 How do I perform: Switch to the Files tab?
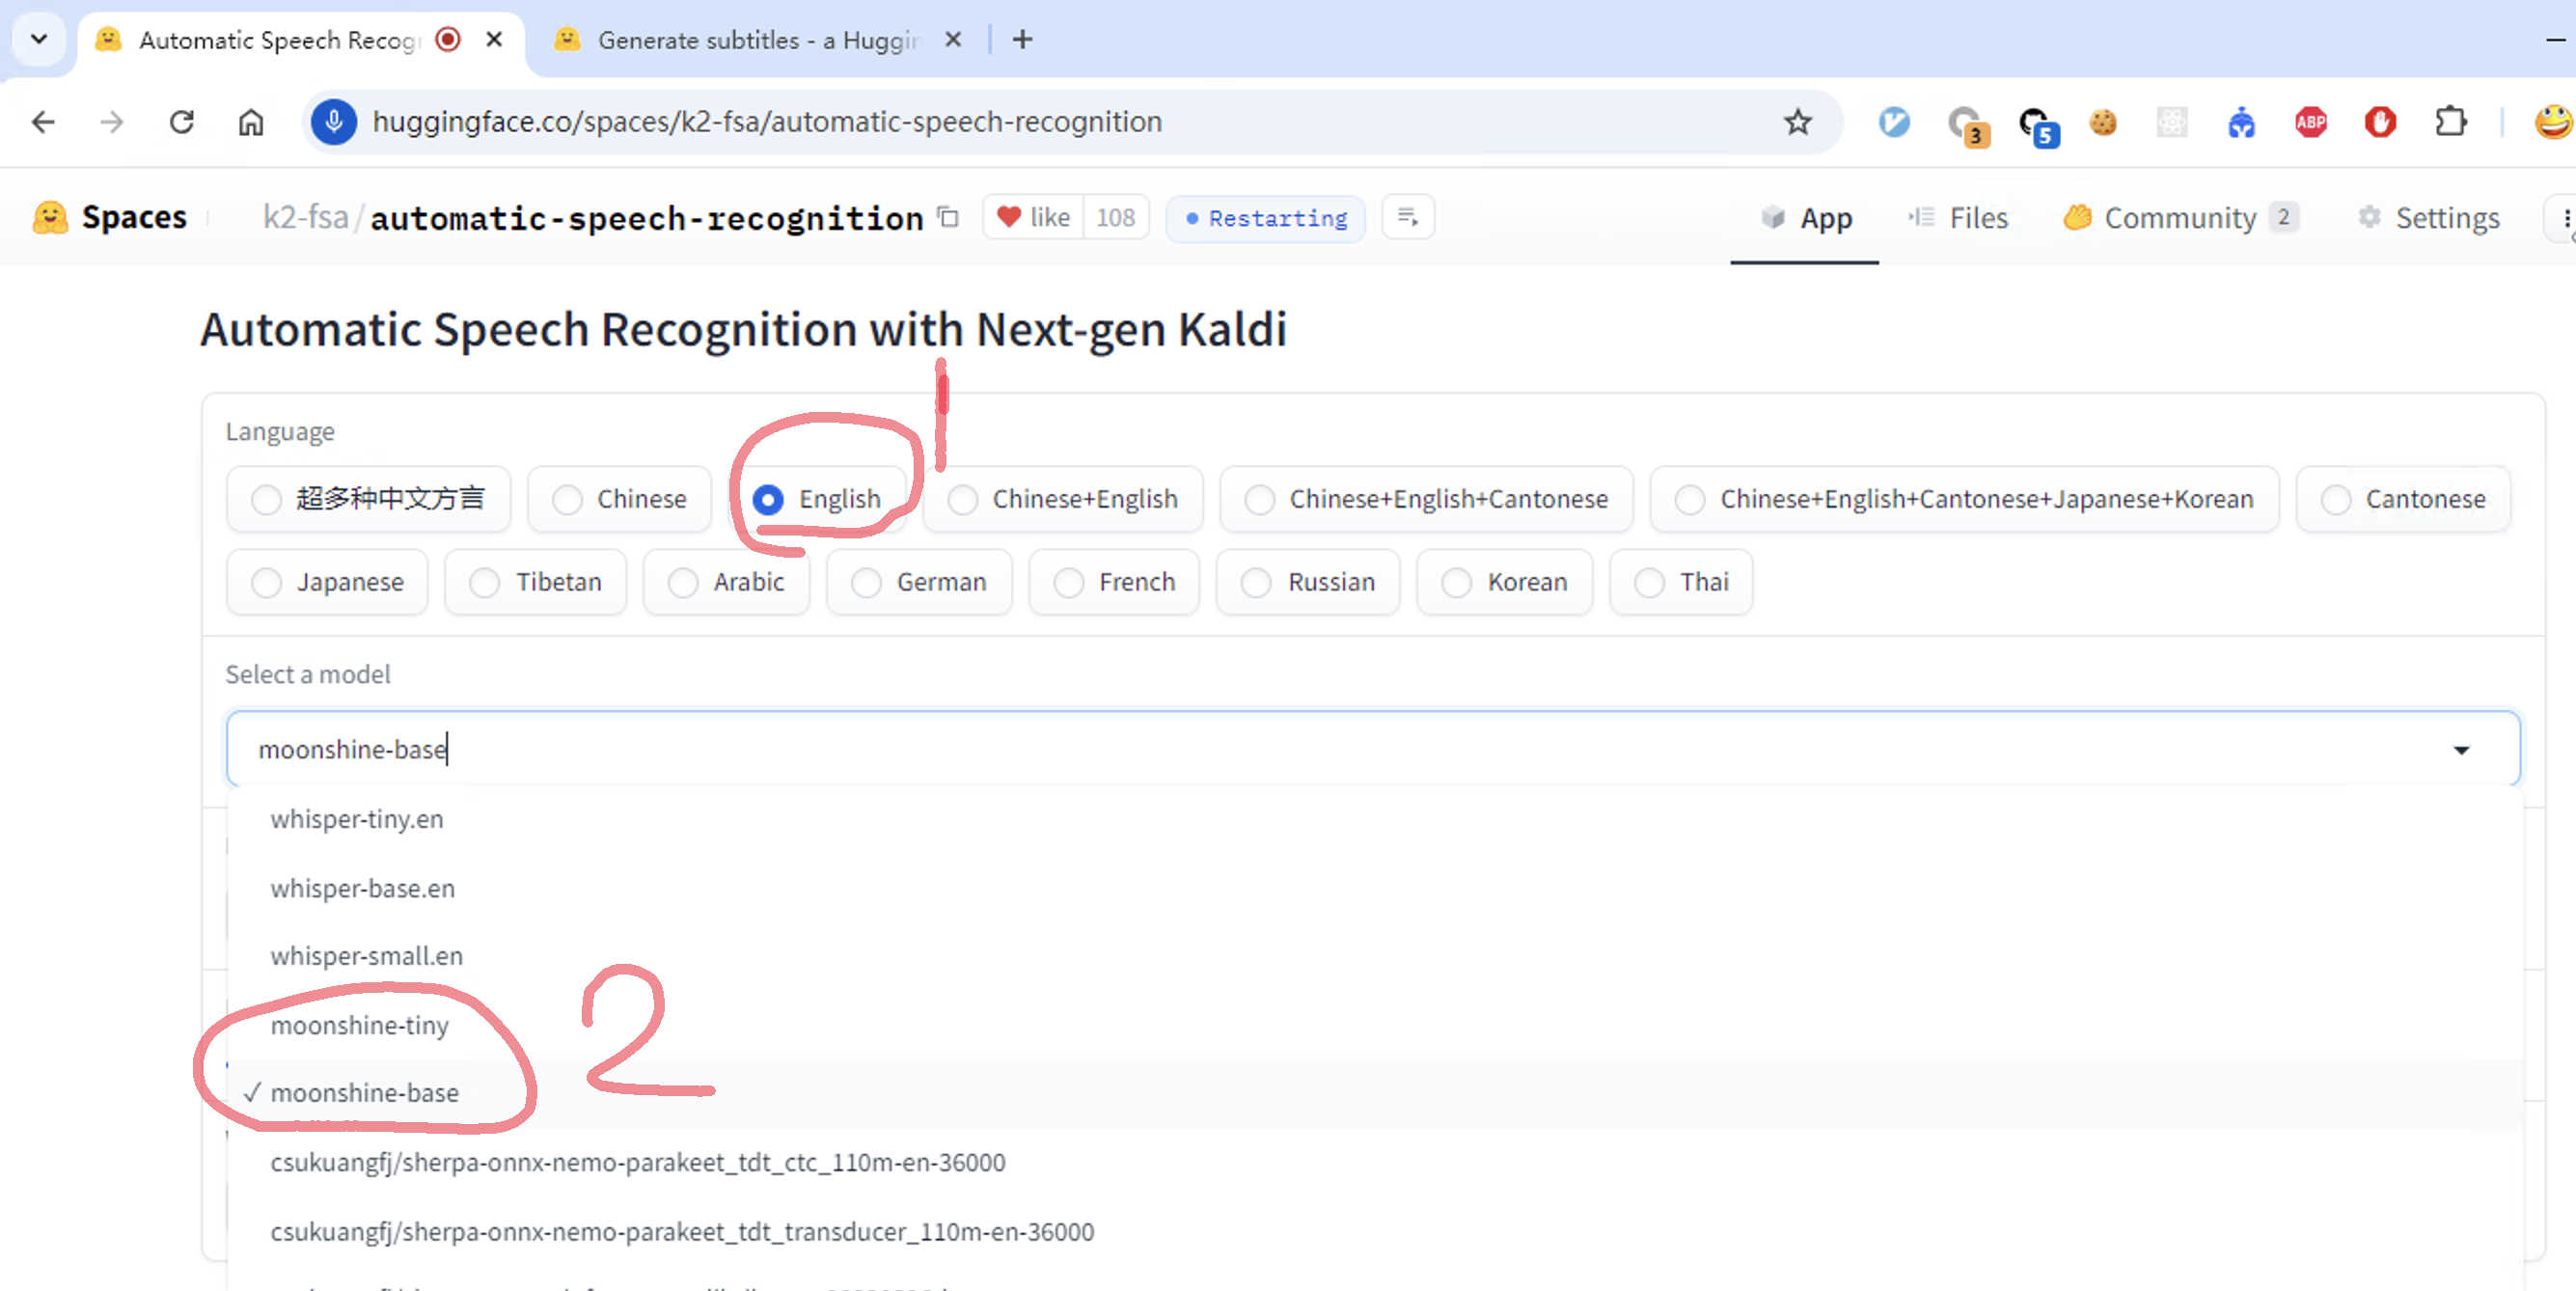(1958, 218)
